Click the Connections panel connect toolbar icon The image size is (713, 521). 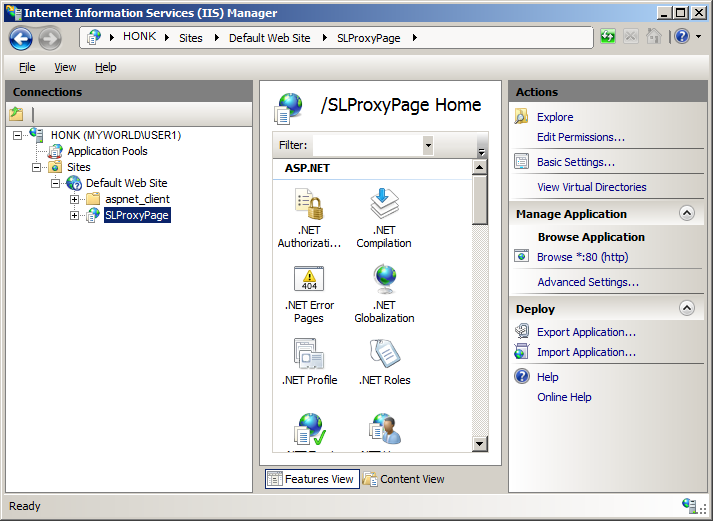coord(16,114)
